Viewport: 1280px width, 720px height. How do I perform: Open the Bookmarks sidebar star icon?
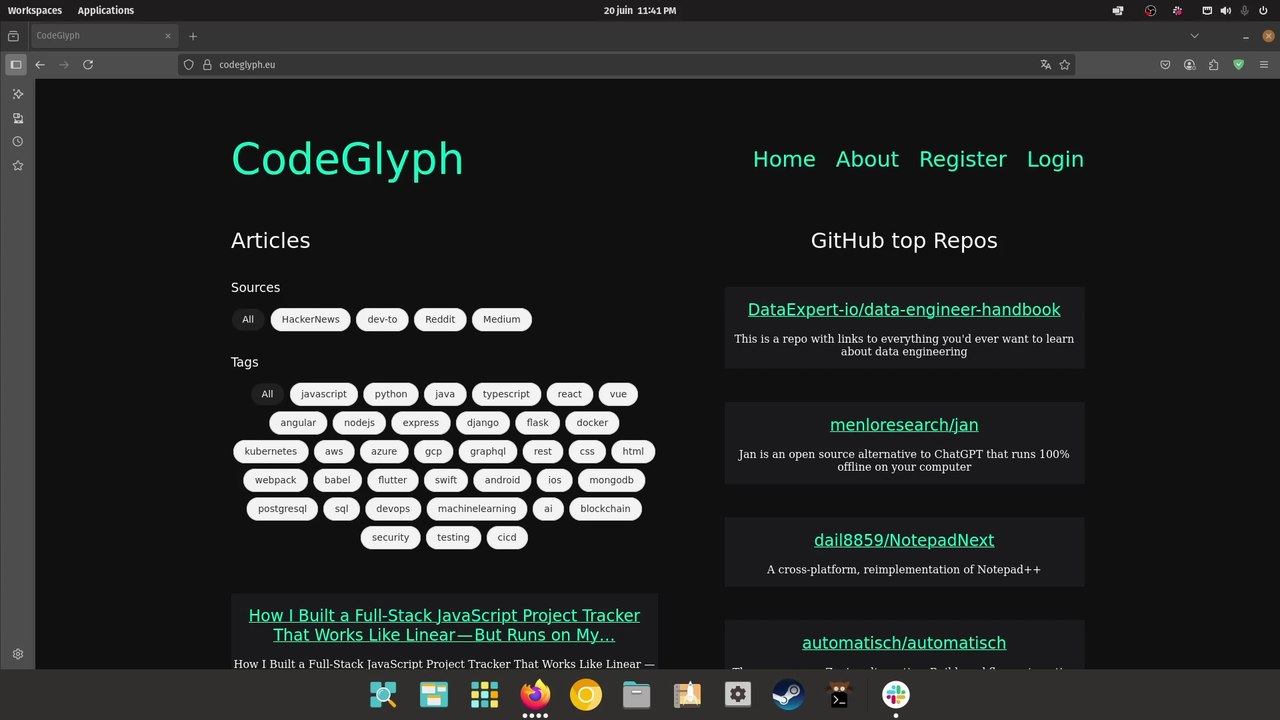pos(17,166)
